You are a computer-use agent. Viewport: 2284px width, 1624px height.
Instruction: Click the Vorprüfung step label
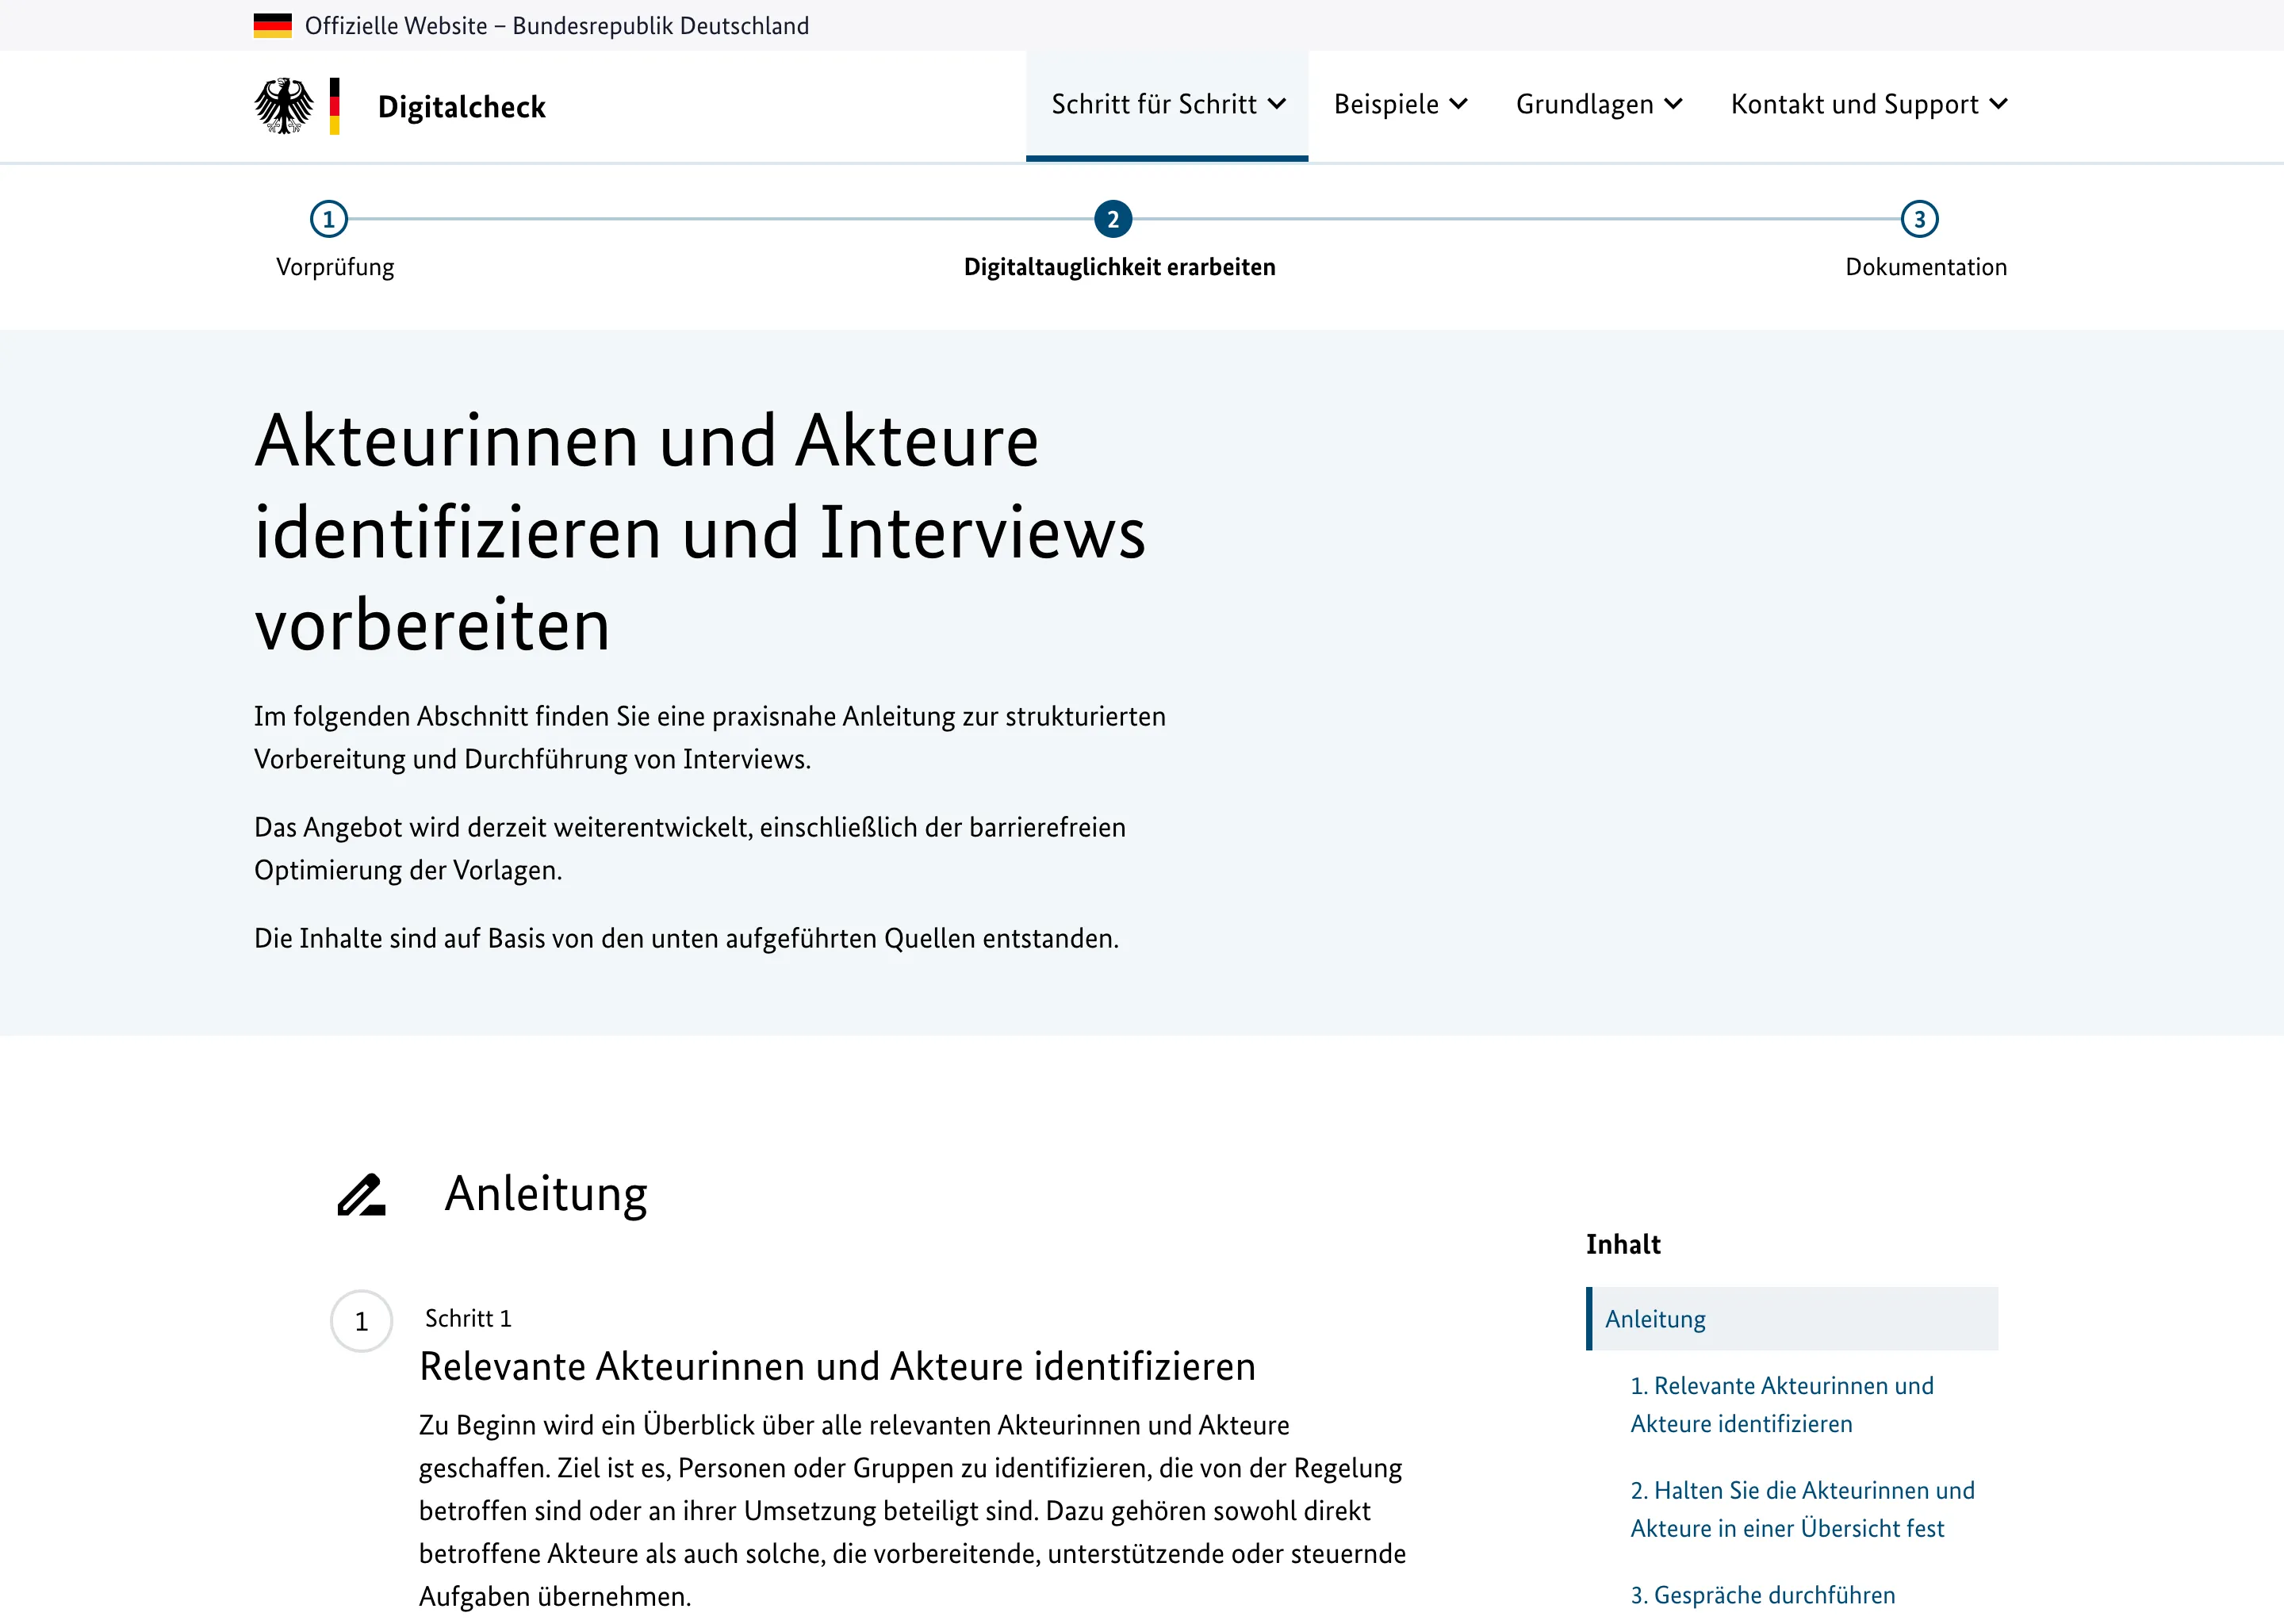[x=335, y=267]
